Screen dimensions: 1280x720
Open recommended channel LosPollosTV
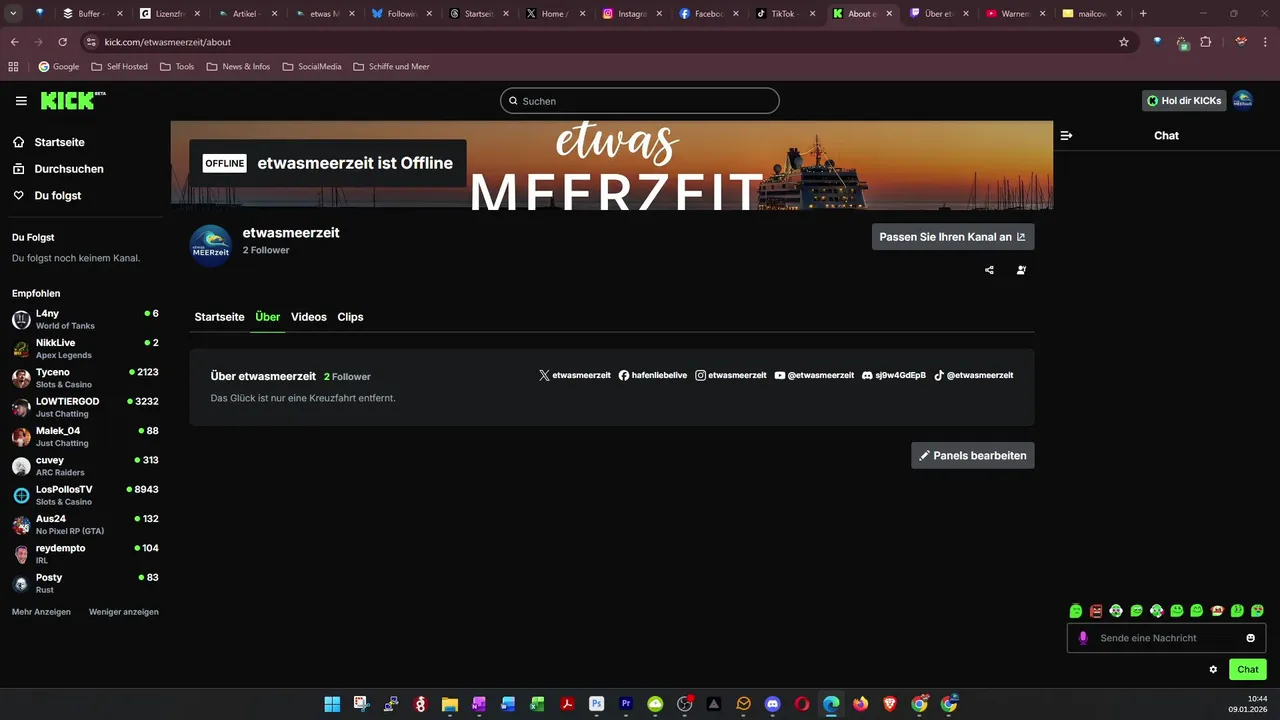[85, 495]
